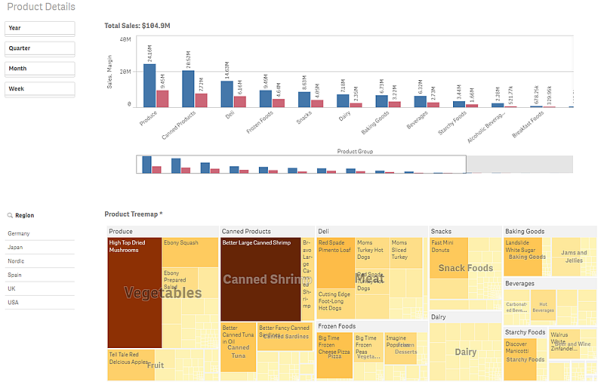This screenshot has width=604, height=385.
Task: Select Cutting Edge Foot-Long Hot Dogs tile
Action: pyautogui.click(x=336, y=304)
